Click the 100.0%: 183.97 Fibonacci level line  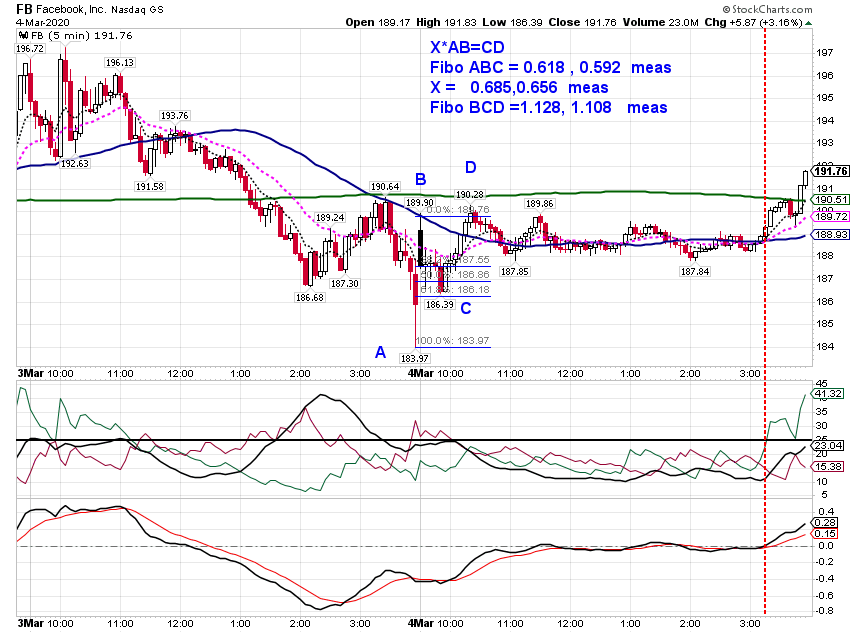coord(453,347)
